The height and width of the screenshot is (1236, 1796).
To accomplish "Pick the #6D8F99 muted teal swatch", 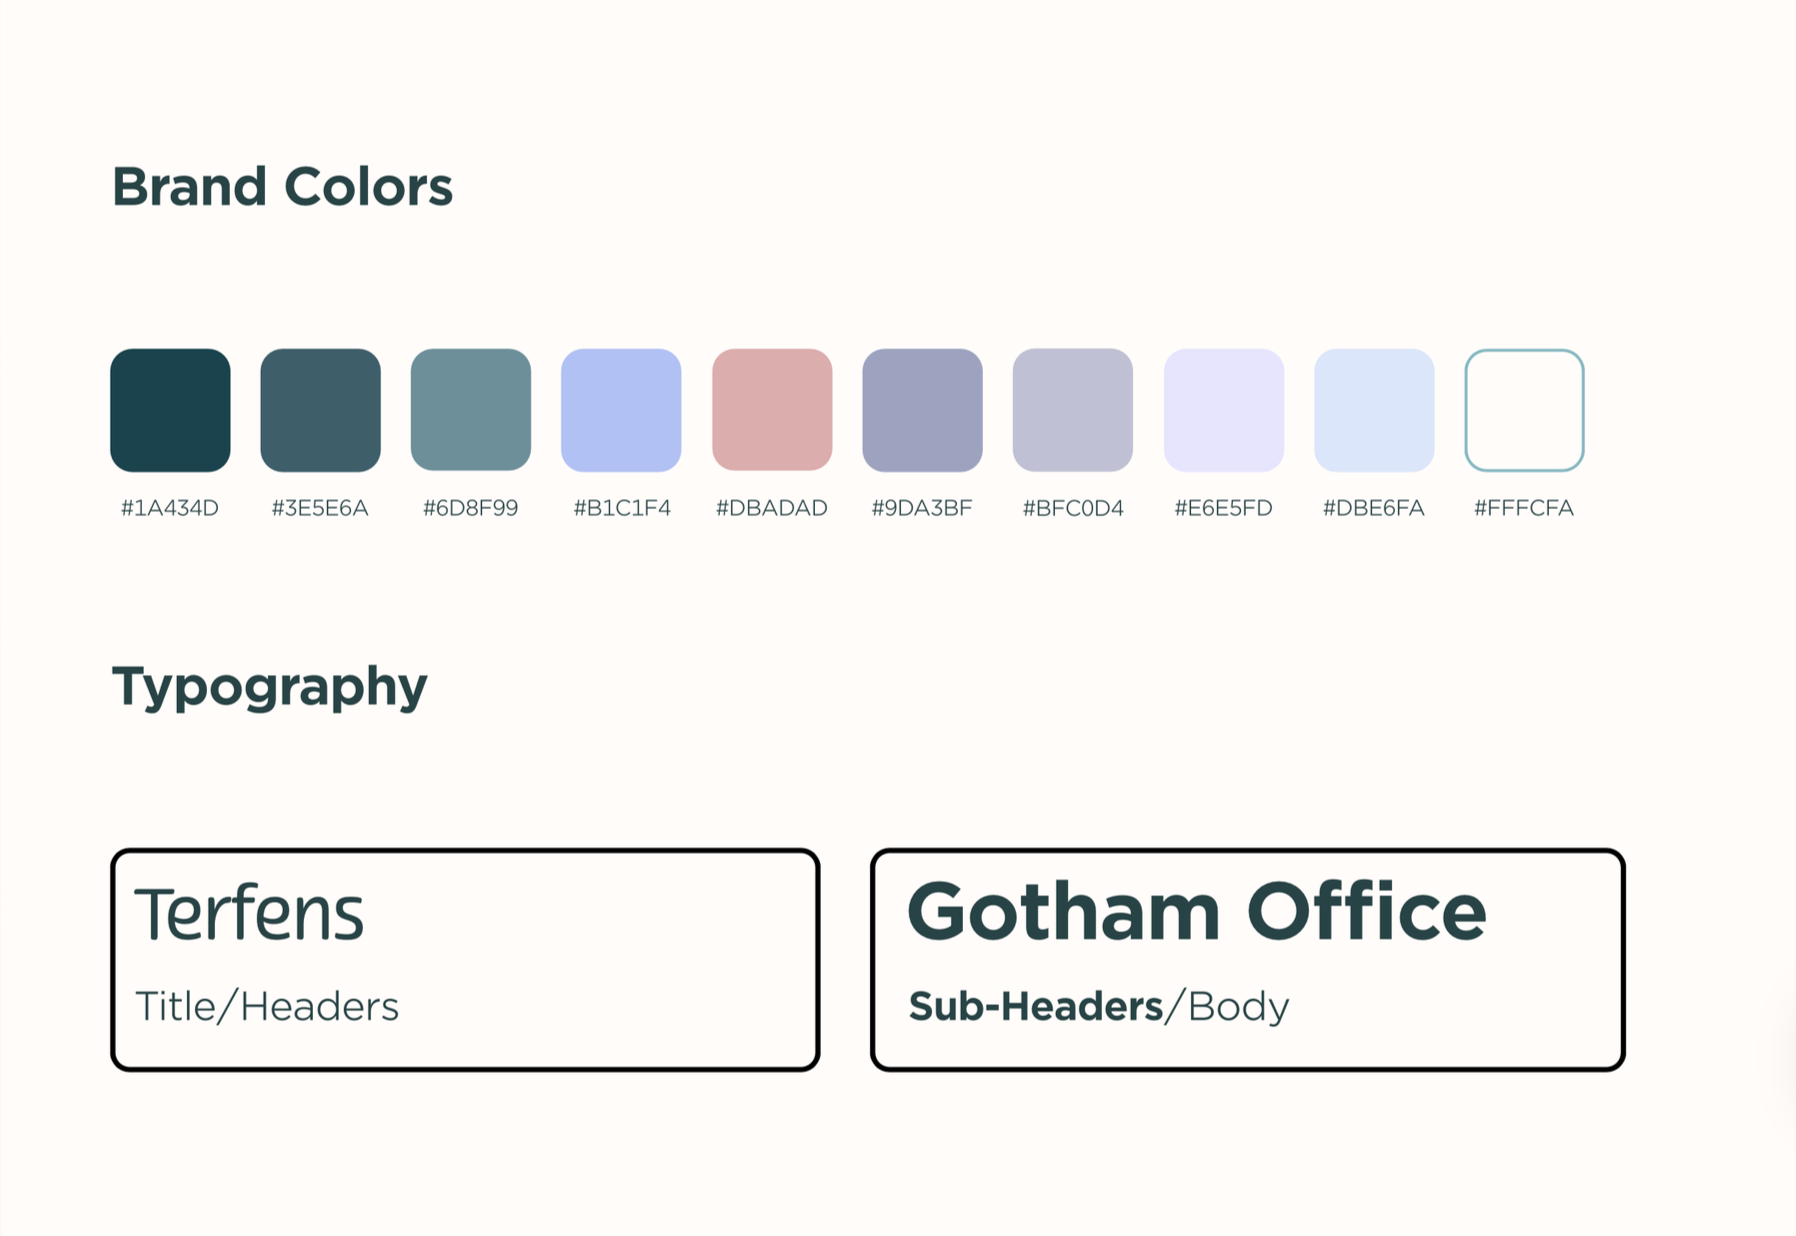I will click(x=471, y=410).
